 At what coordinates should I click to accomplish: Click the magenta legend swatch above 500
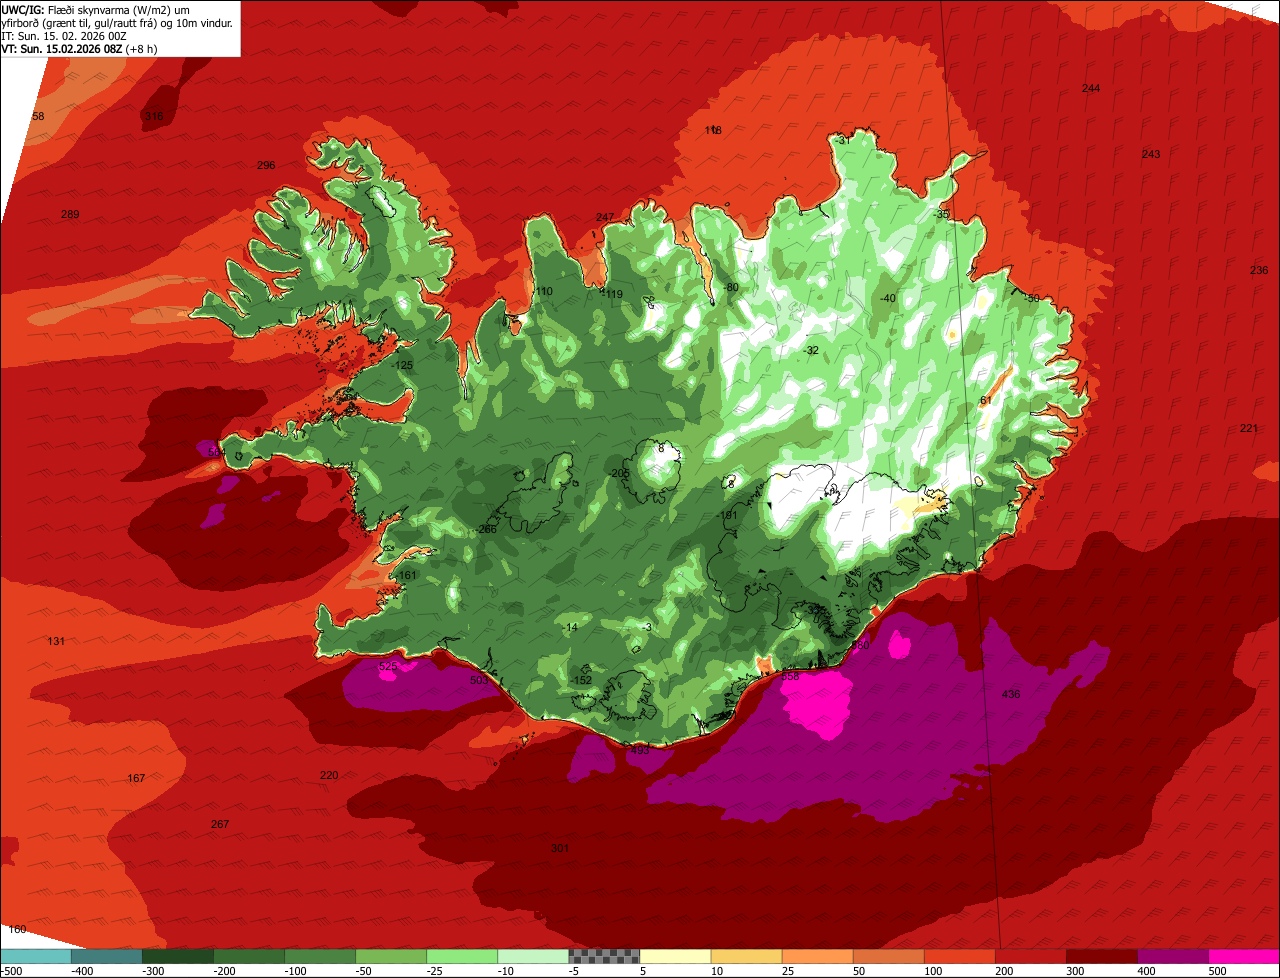[1243, 956]
